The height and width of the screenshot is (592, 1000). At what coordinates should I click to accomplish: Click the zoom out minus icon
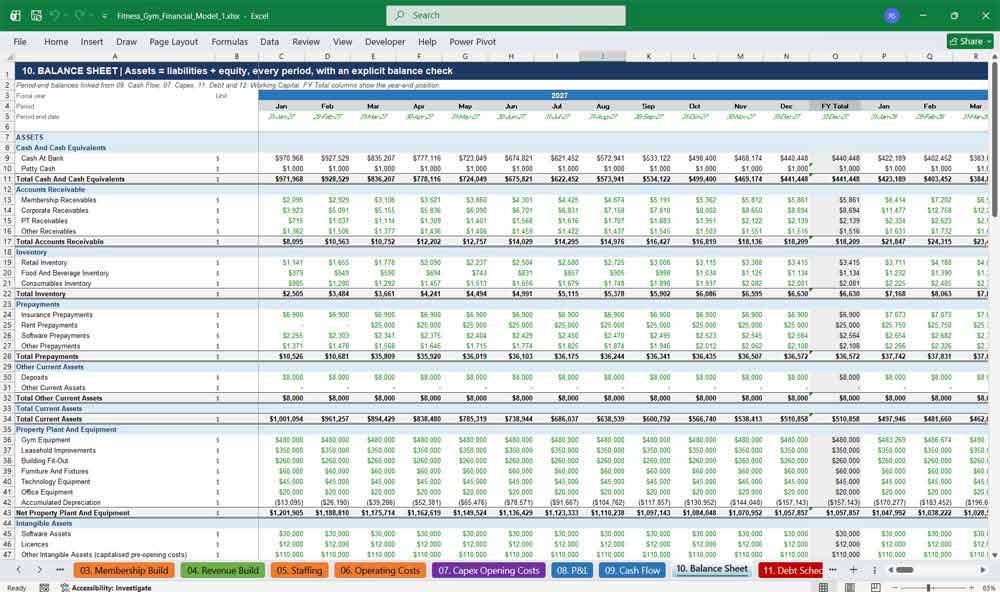(895, 587)
